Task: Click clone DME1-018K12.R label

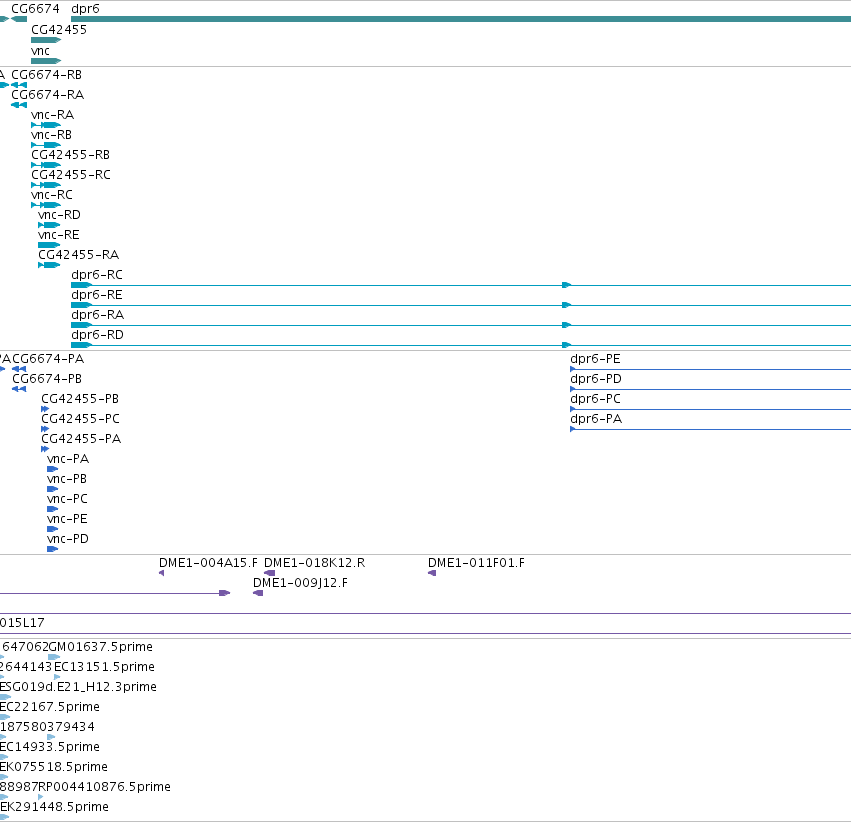Action: [315, 563]
